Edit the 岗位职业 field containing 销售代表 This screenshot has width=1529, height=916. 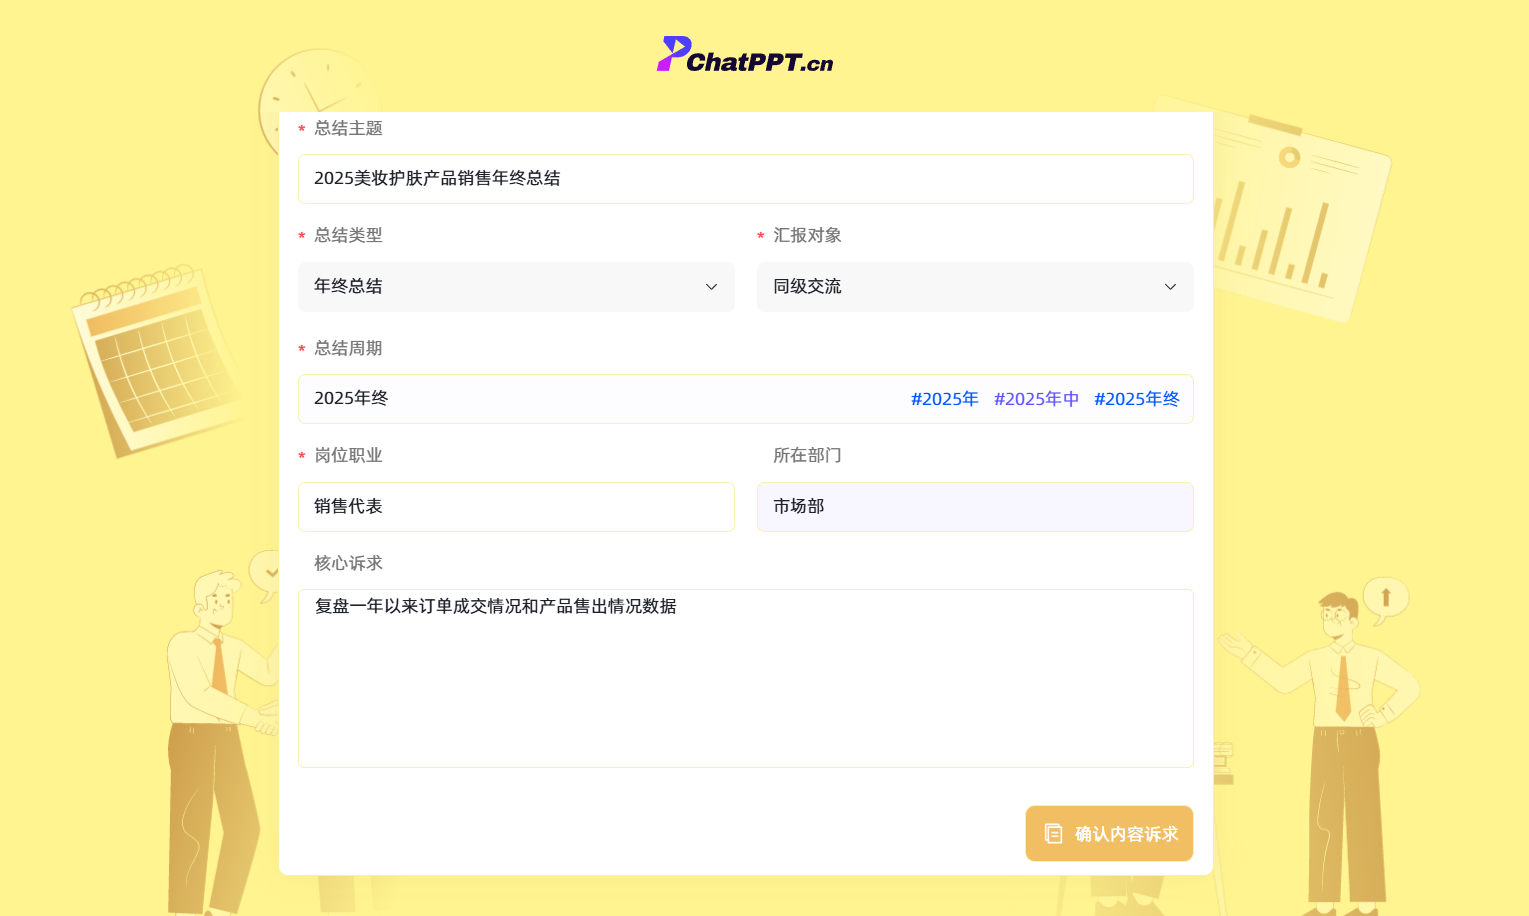tap(515, 507)
